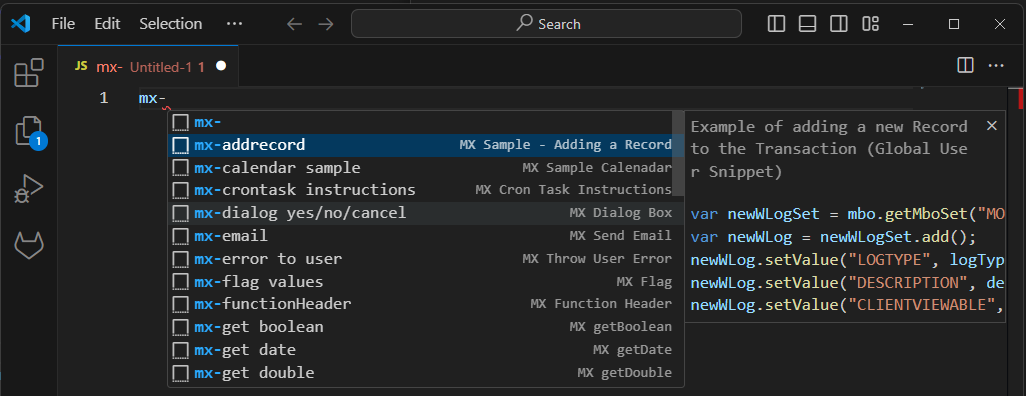Image resolution: width=1026 pixels, height=396 pixels.
Task: Click the snippet icon beside mx-flag values
Action: click(x=181, y=282)
